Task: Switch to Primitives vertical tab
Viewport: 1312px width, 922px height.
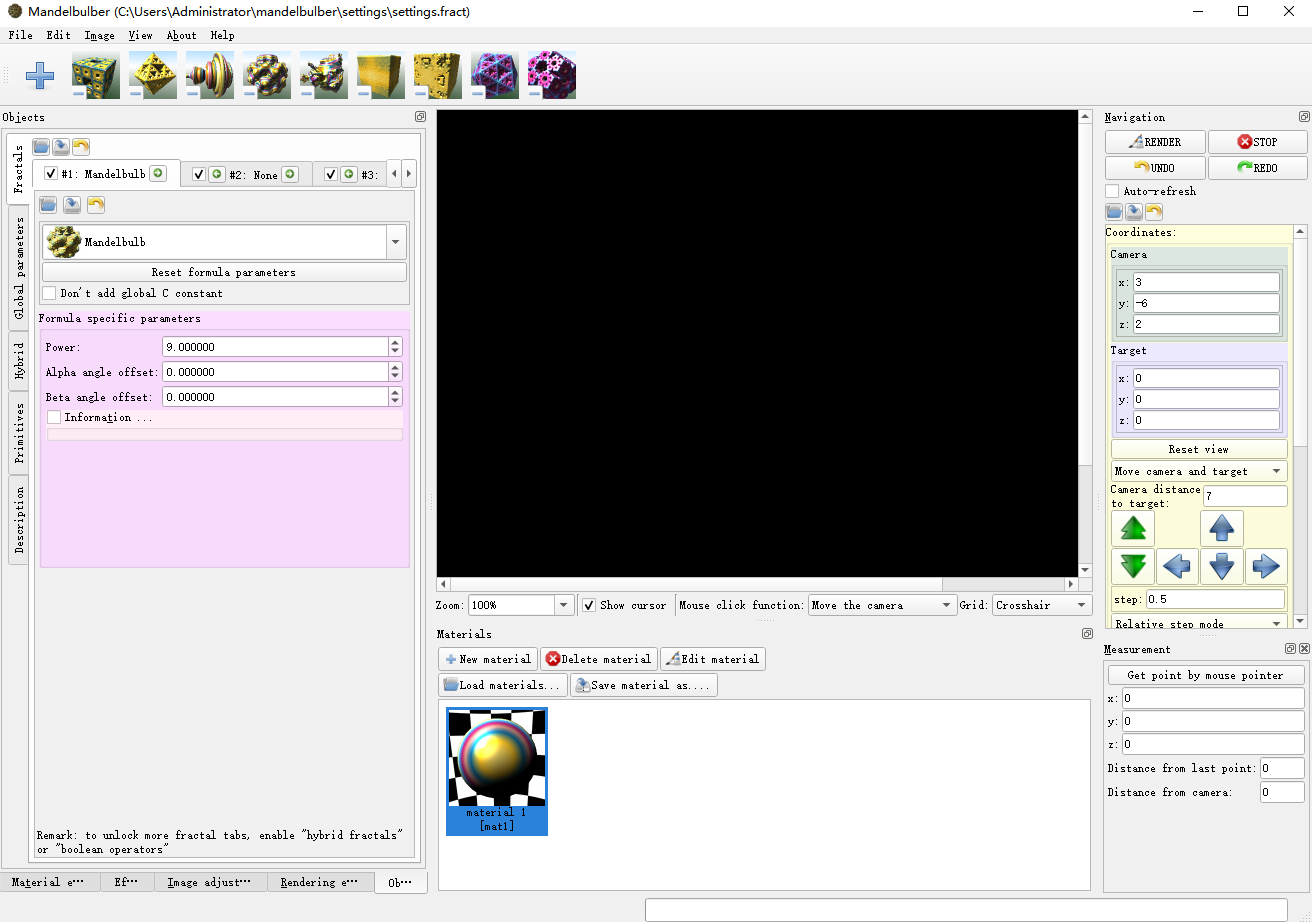Action: pos(19,433)
